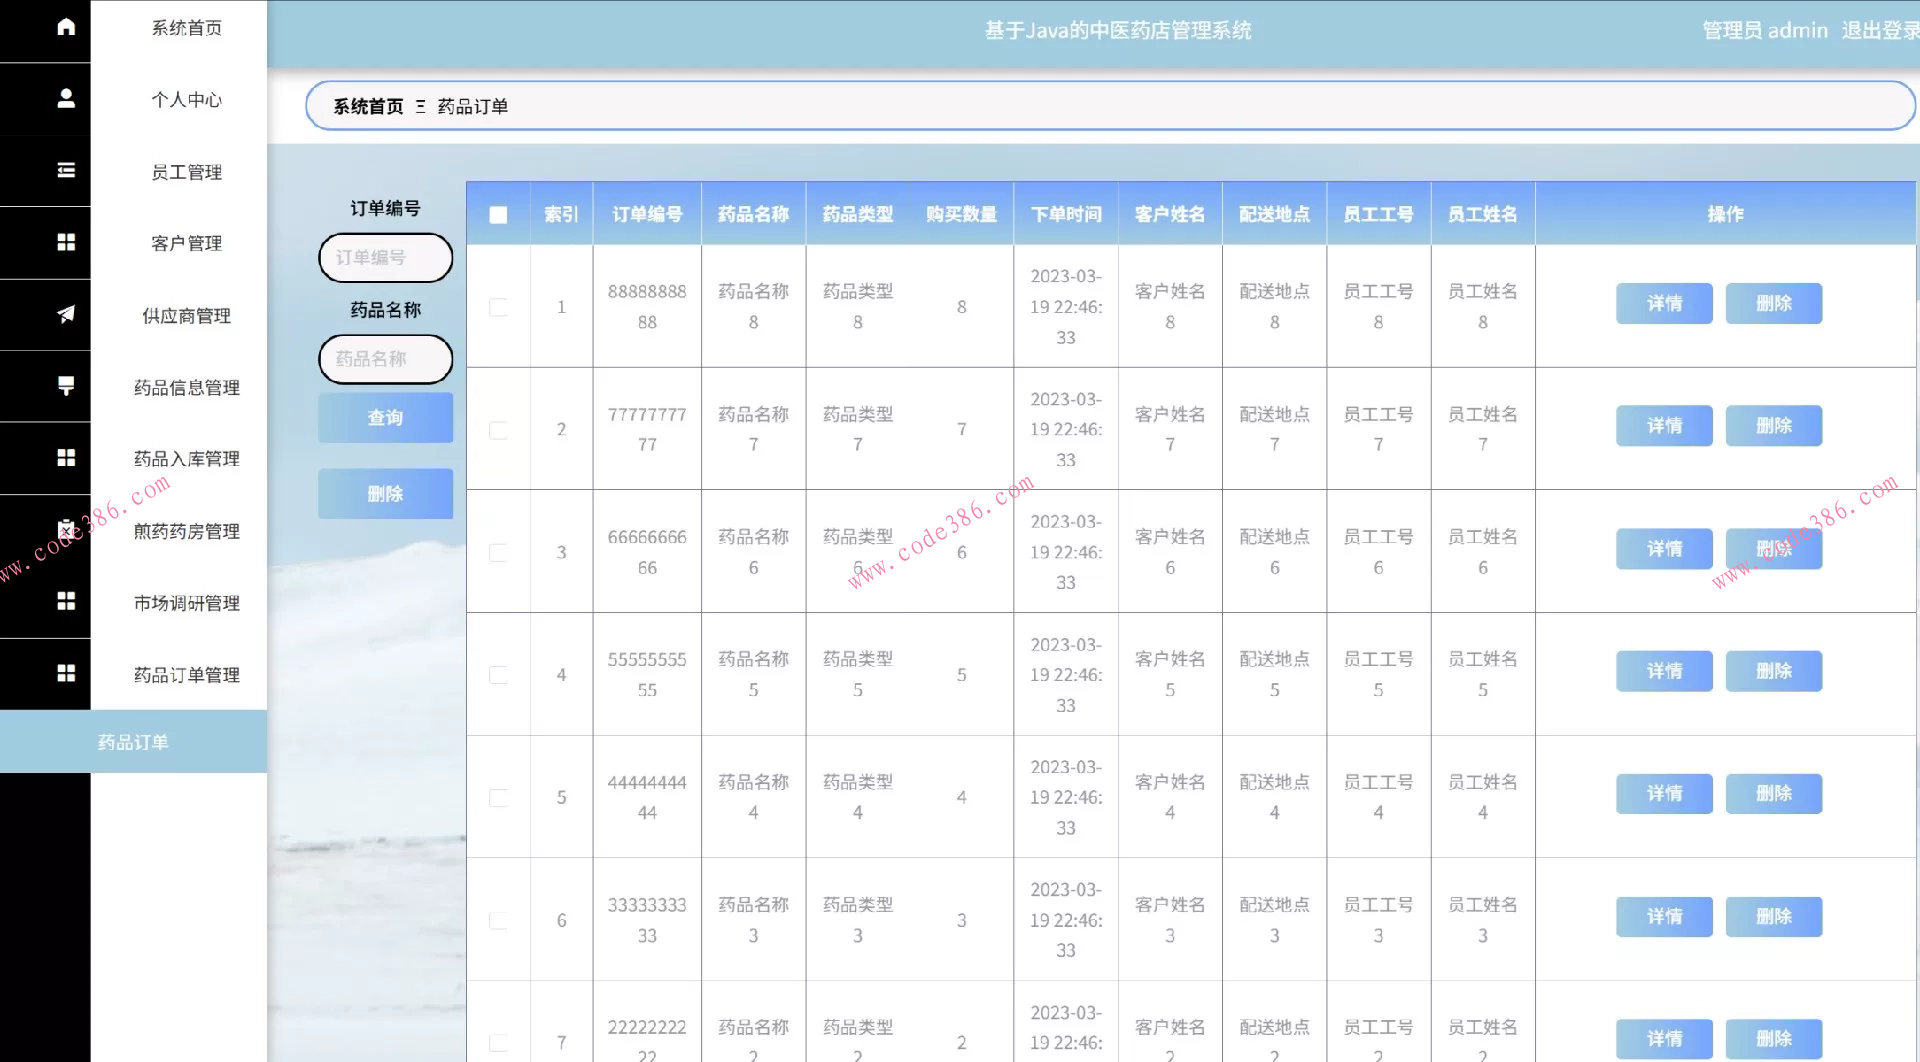Click the grid icon beside 市场调研管理
Viewport: 1920px width, 1062px height.
click(x=66, y=601)
